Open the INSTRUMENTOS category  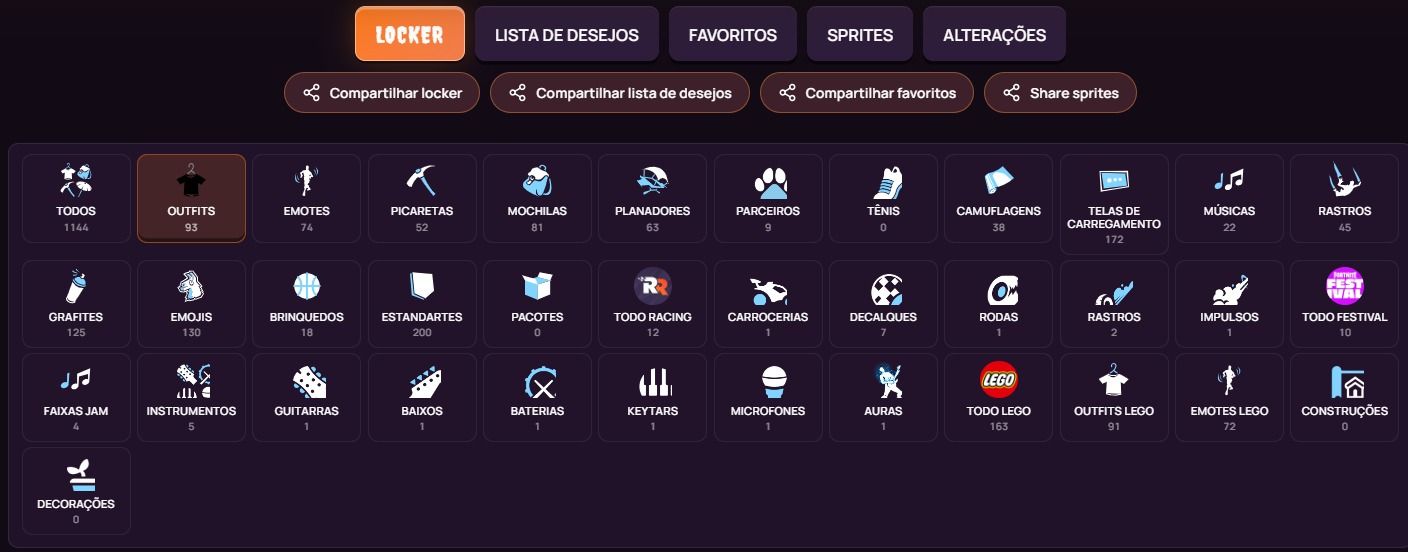pyautogui.click(x=191, y=397)
